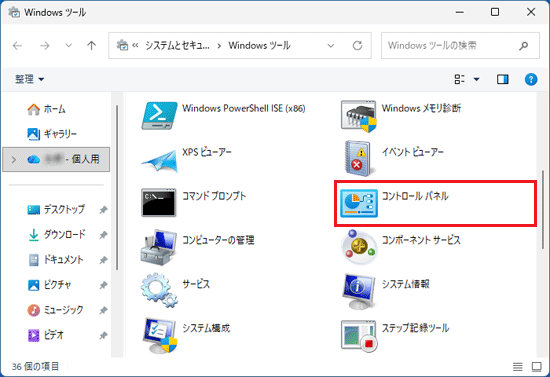
Task: Go back with the back arrow
Action: (17, 46)
